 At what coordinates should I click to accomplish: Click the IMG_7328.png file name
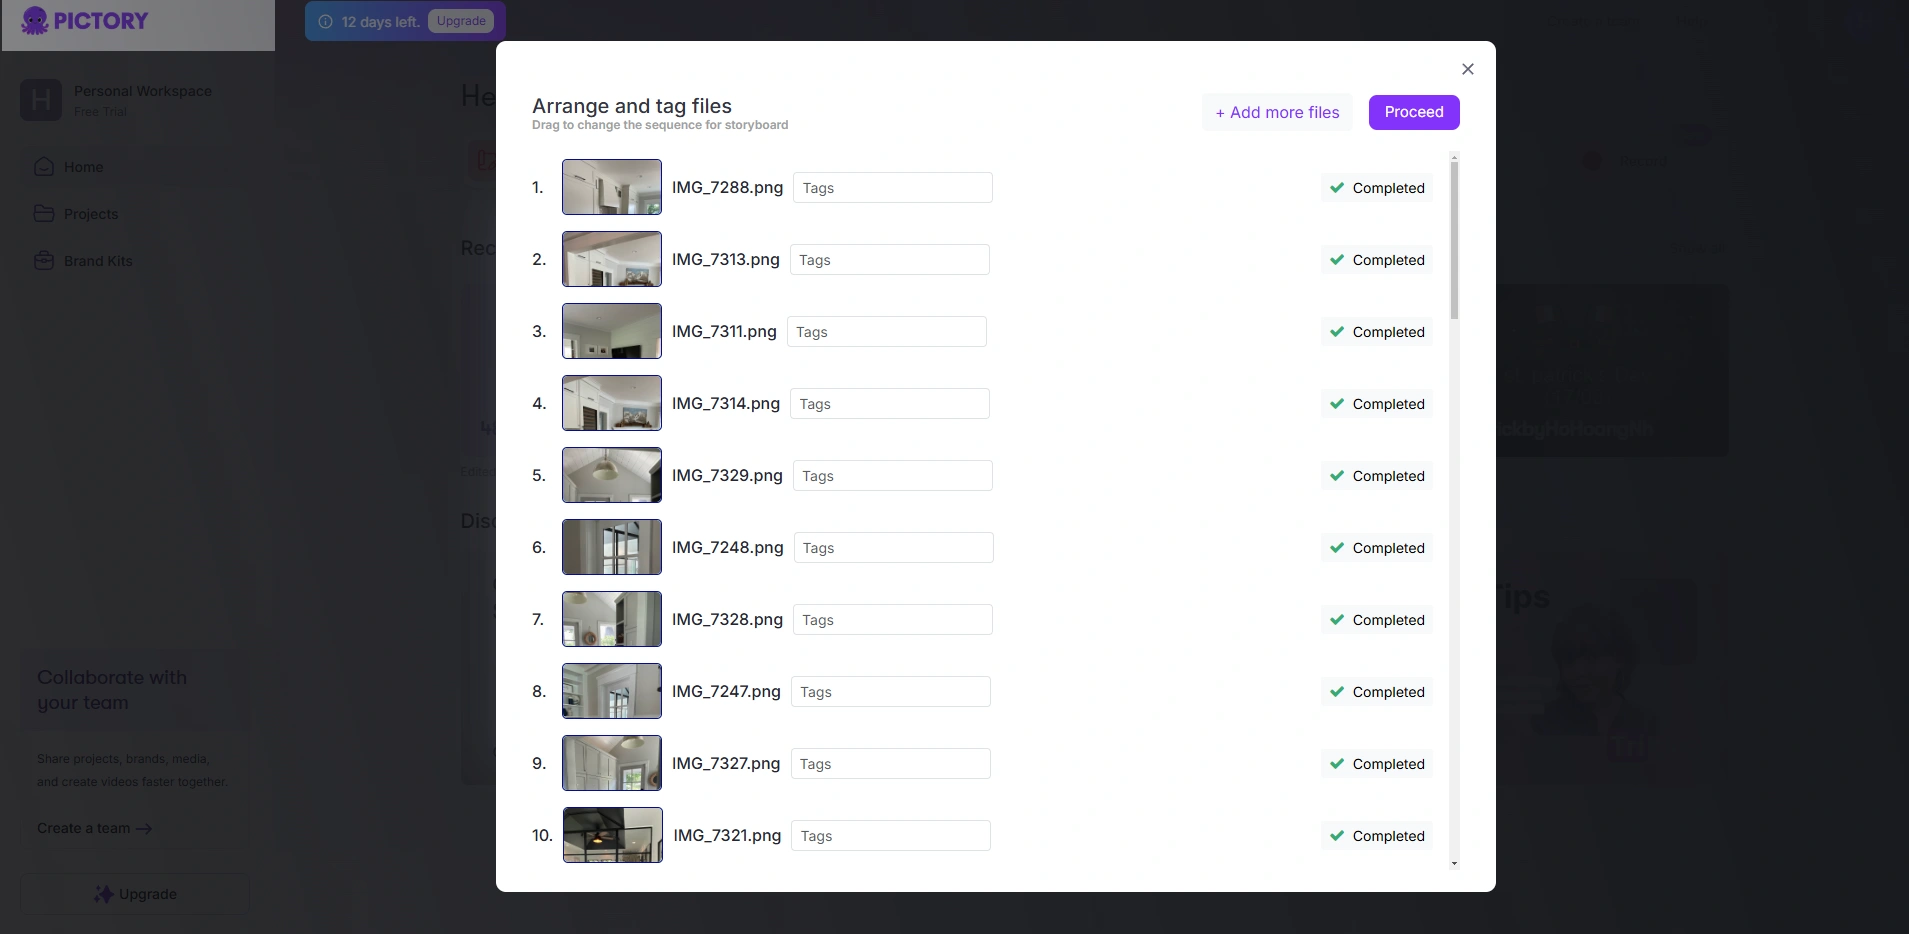(x=727, y=620)
